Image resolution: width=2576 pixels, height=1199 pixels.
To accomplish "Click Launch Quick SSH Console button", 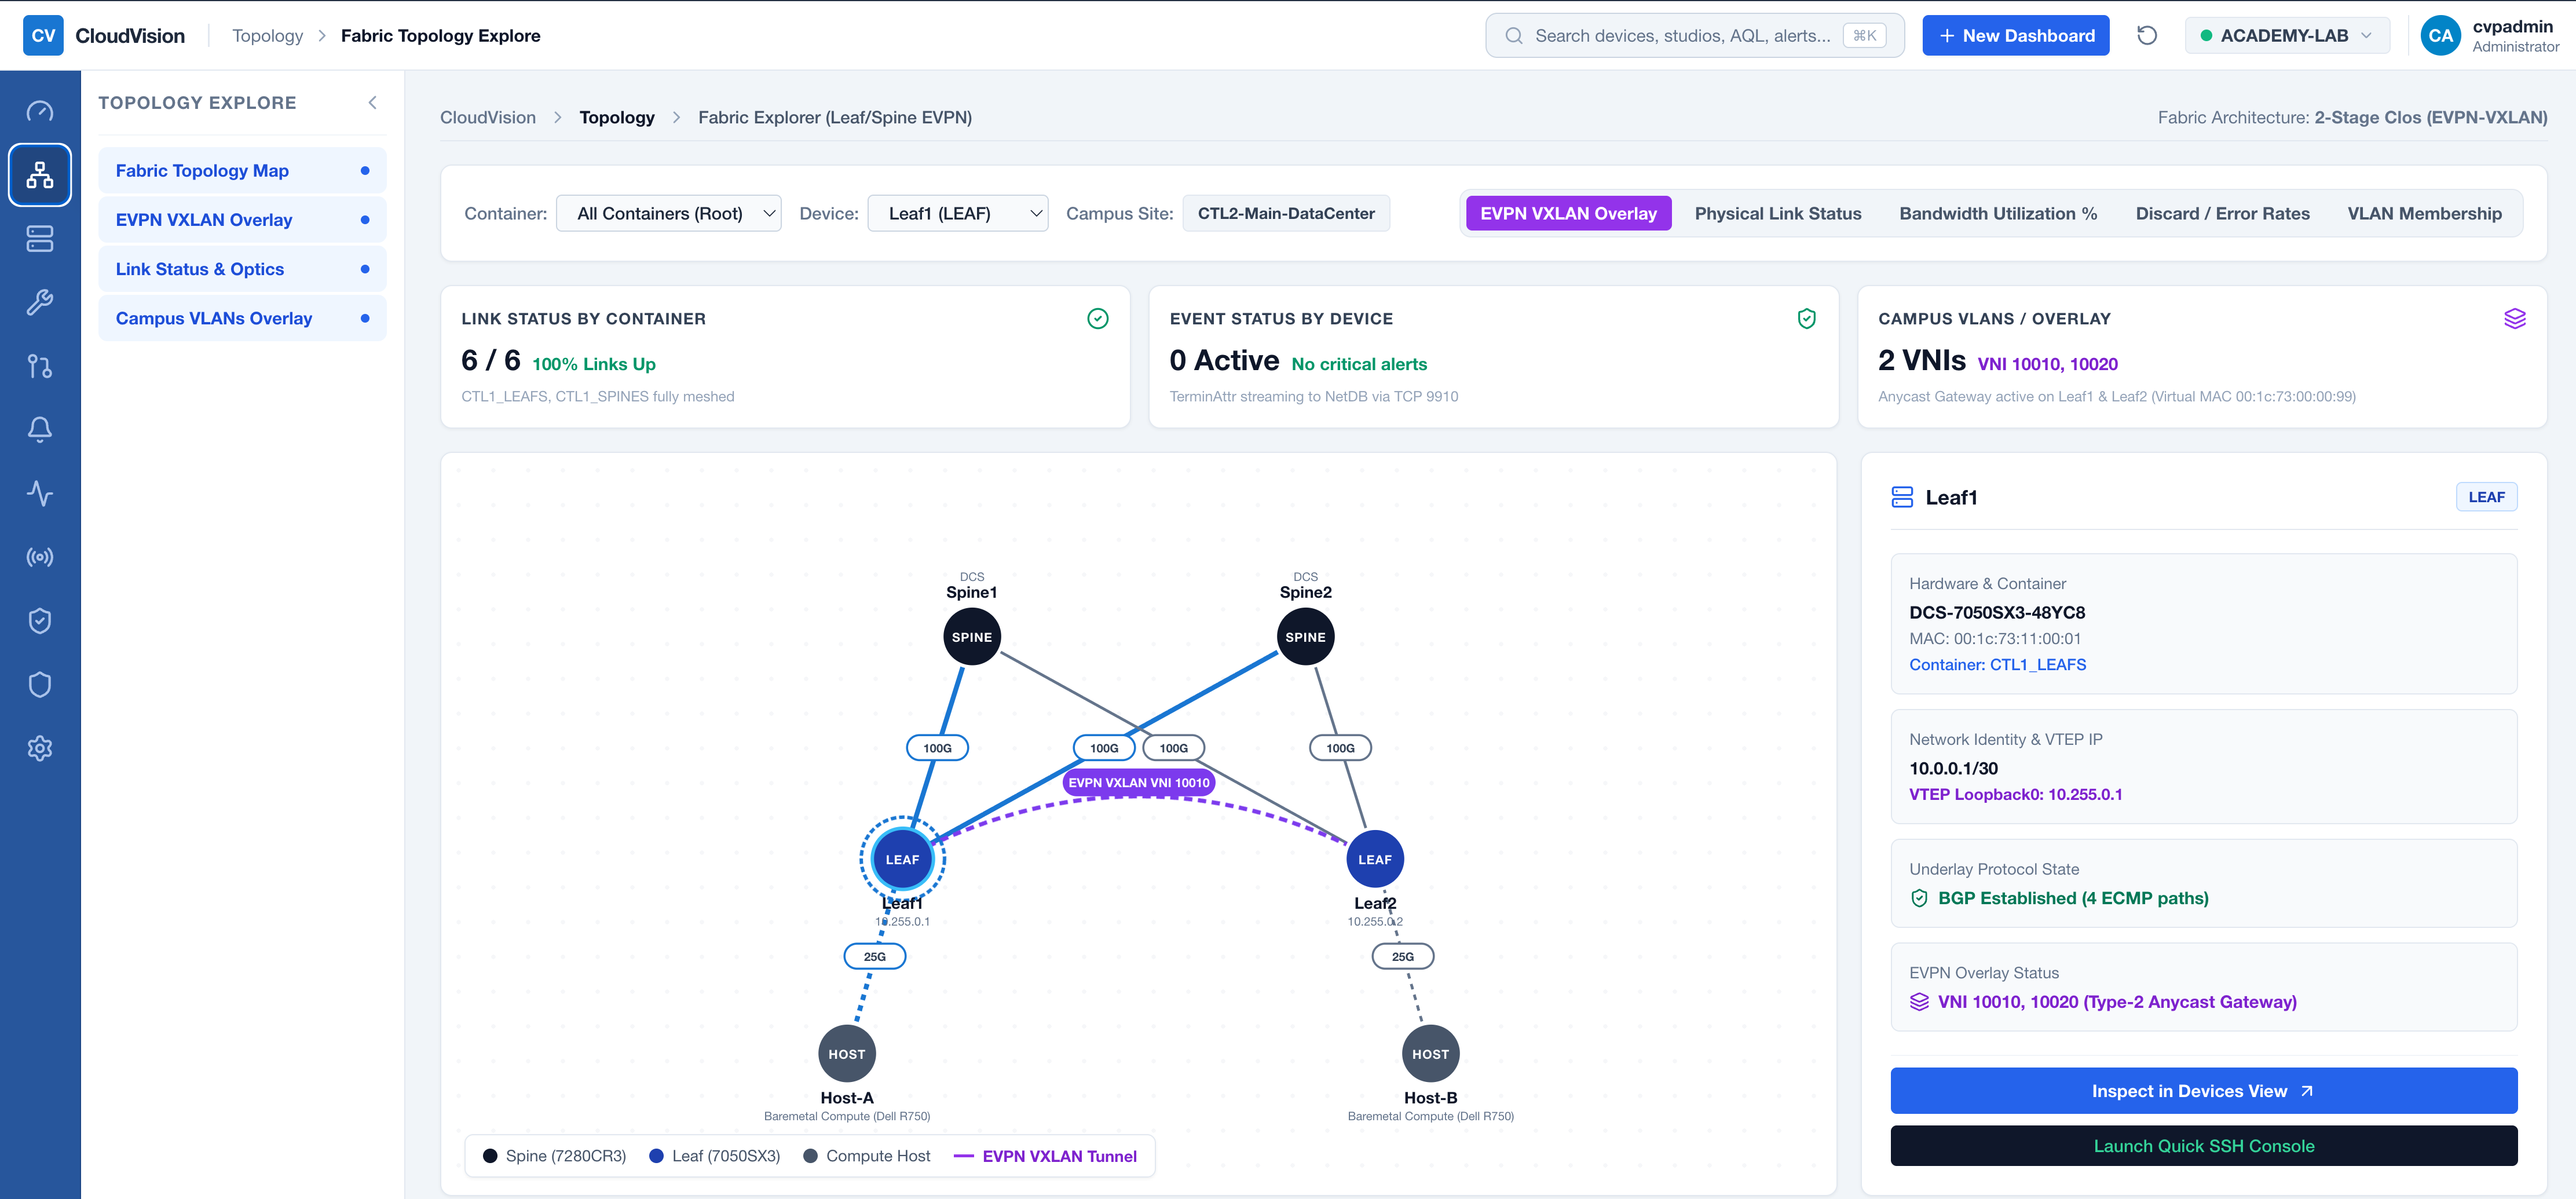I will [2203, 1146].
